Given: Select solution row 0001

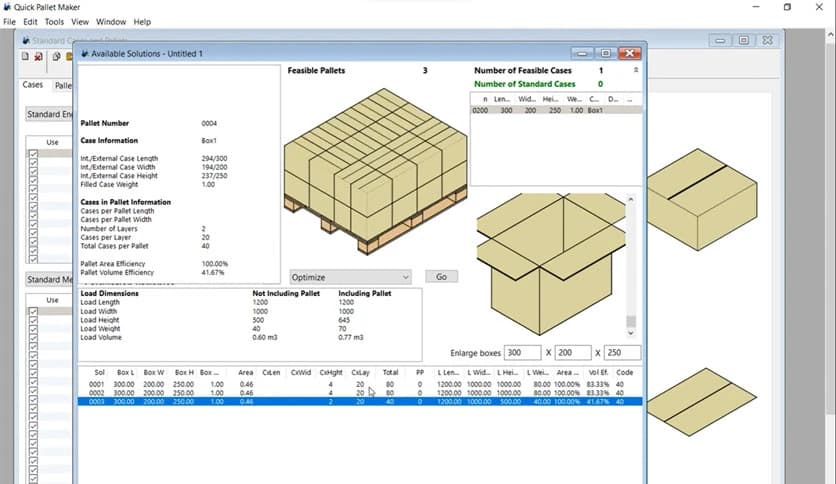Looking at the screenshot, I should [360, 384].
